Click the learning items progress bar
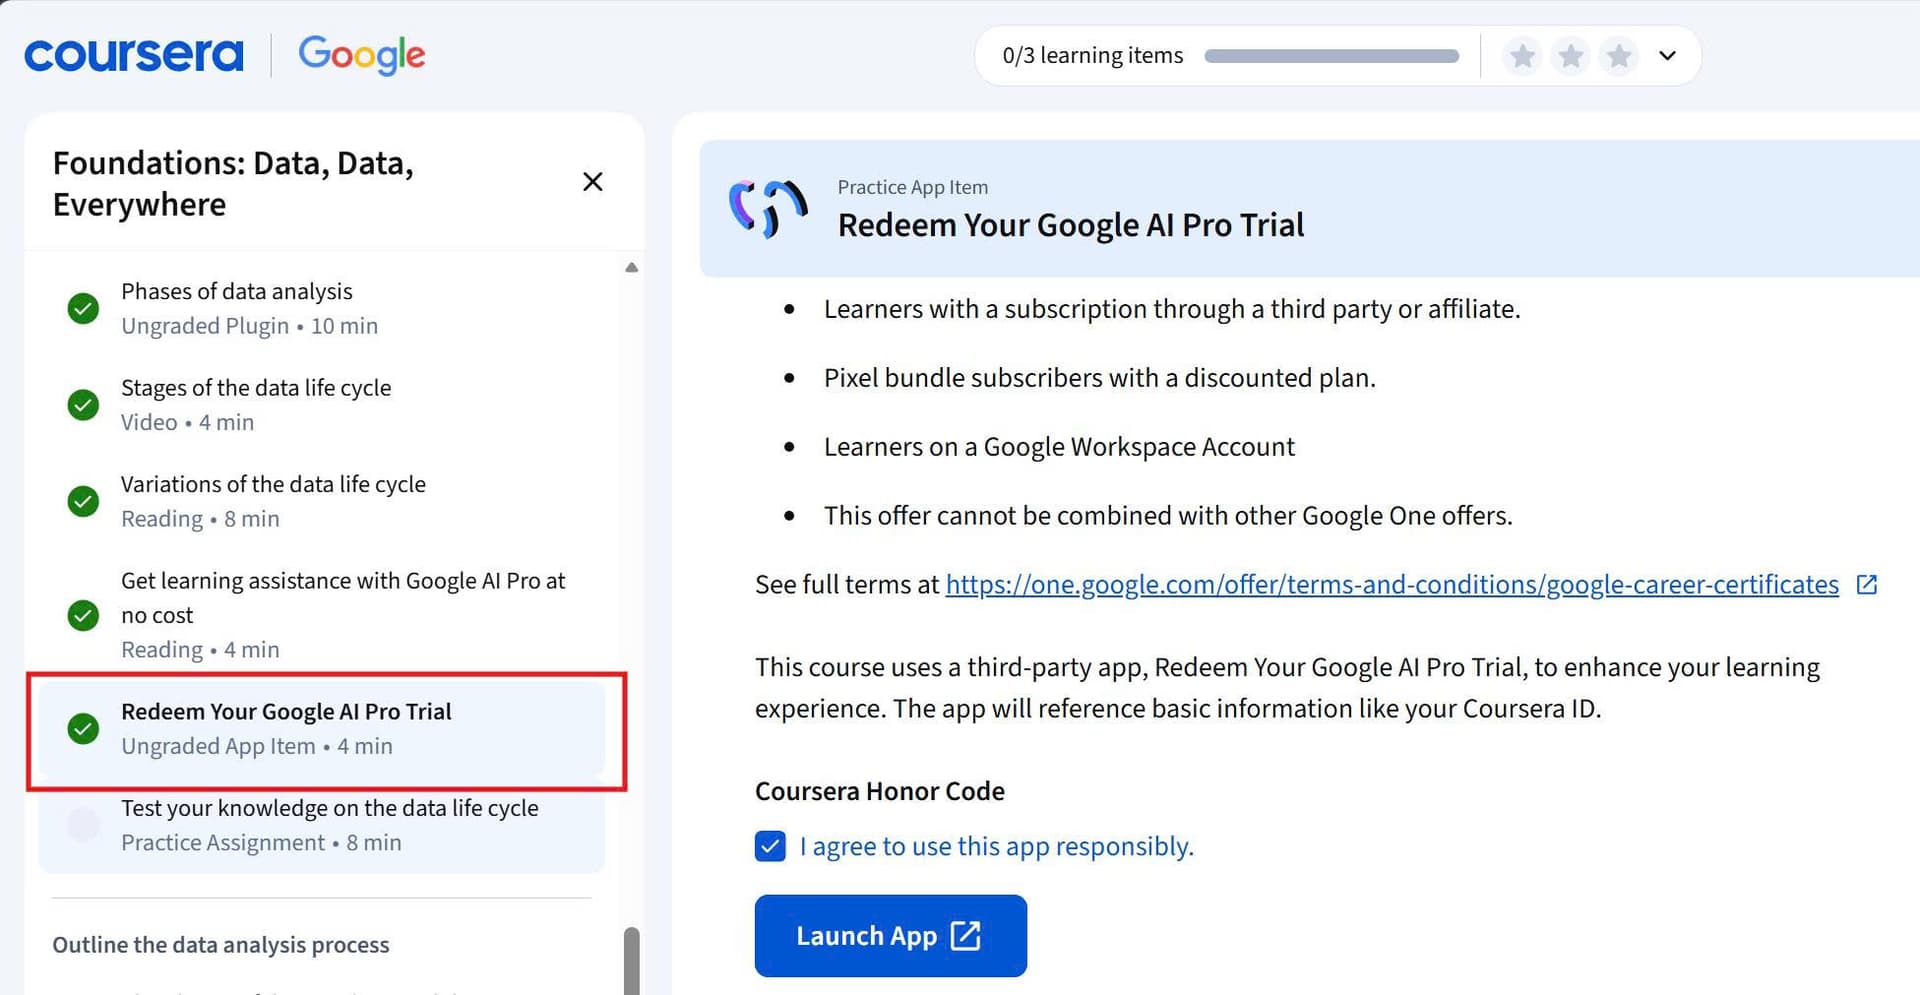This screenshot has width=1920, height=995. (1331, 56)
